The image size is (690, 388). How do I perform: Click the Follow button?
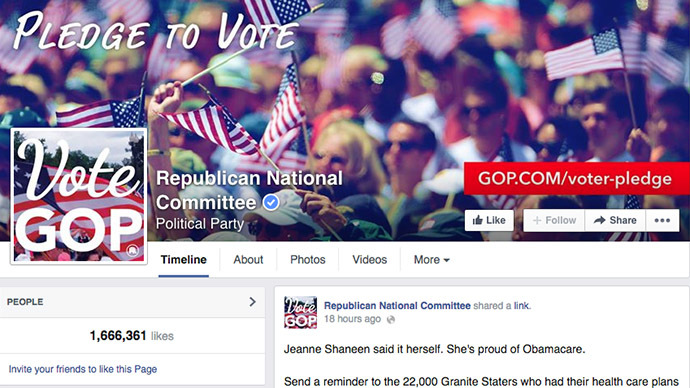pos(554,220)
